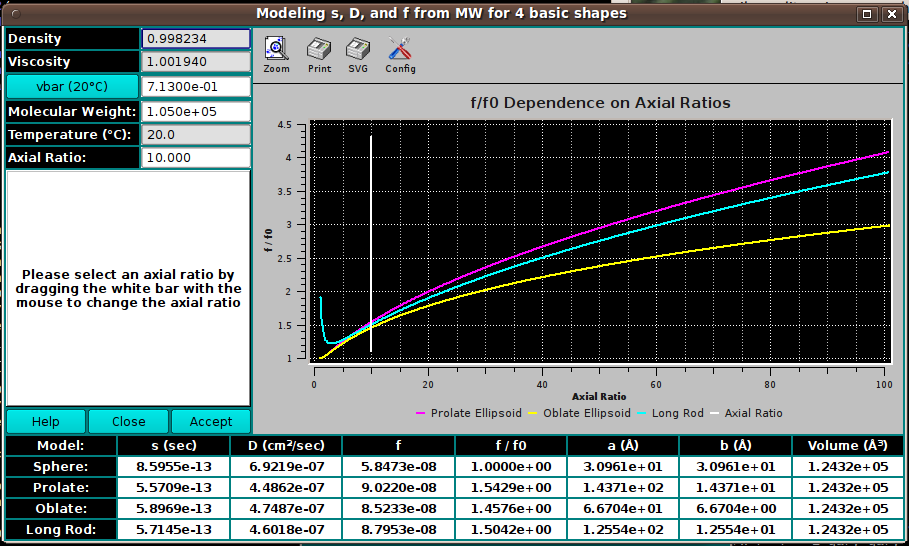Viewport: 909px width, 546px height.
Task: Select the Prolate s (sec) table cell
Action: click(x=174, y=487)
